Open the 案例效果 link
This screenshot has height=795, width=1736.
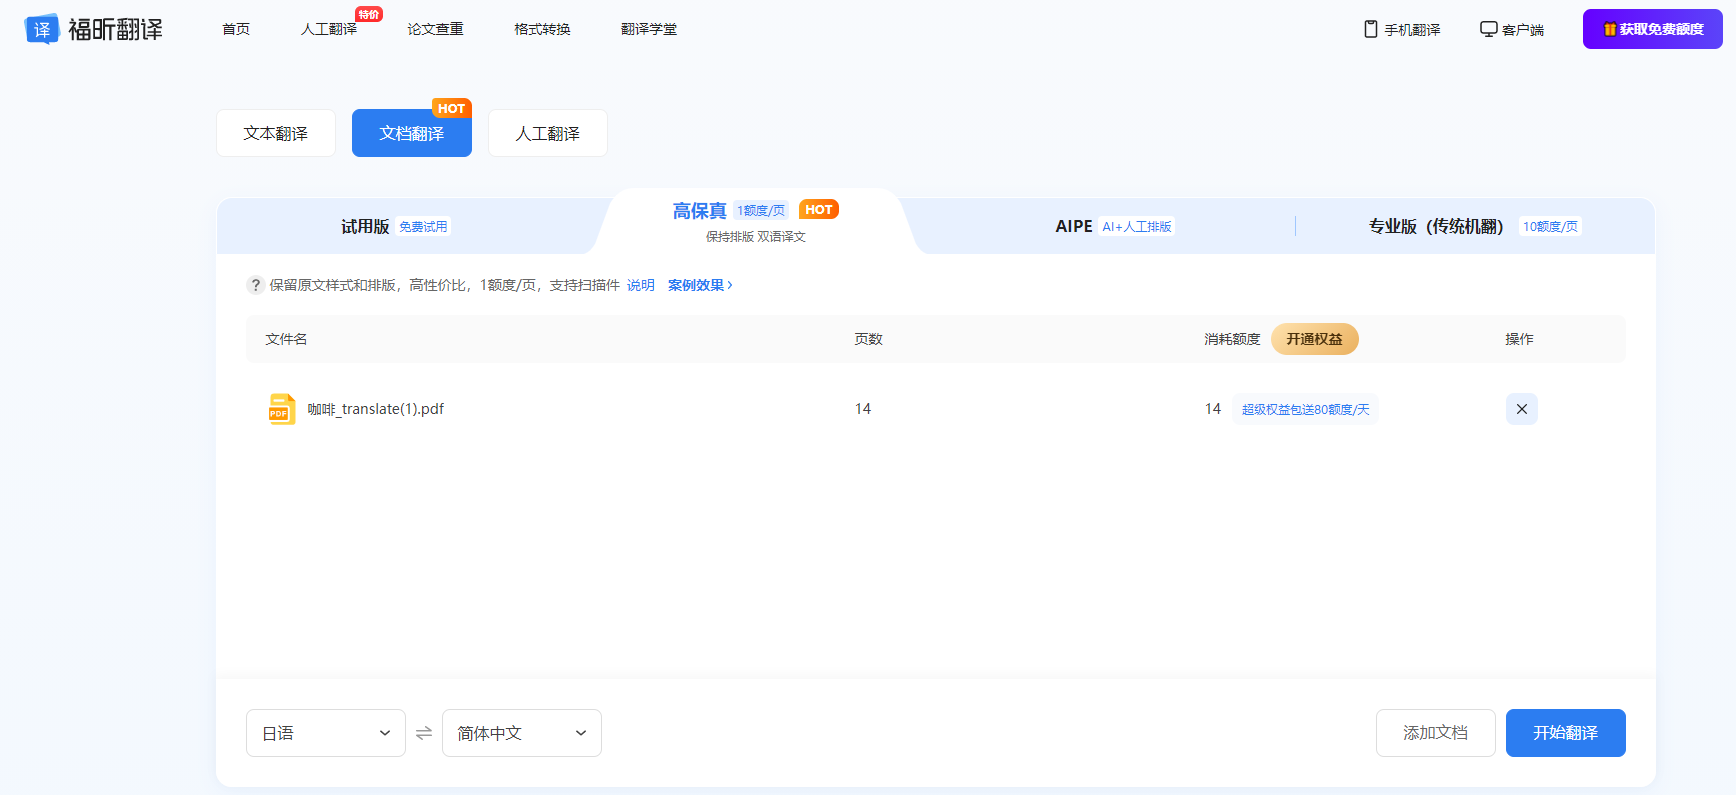click(x=700, y=285)
